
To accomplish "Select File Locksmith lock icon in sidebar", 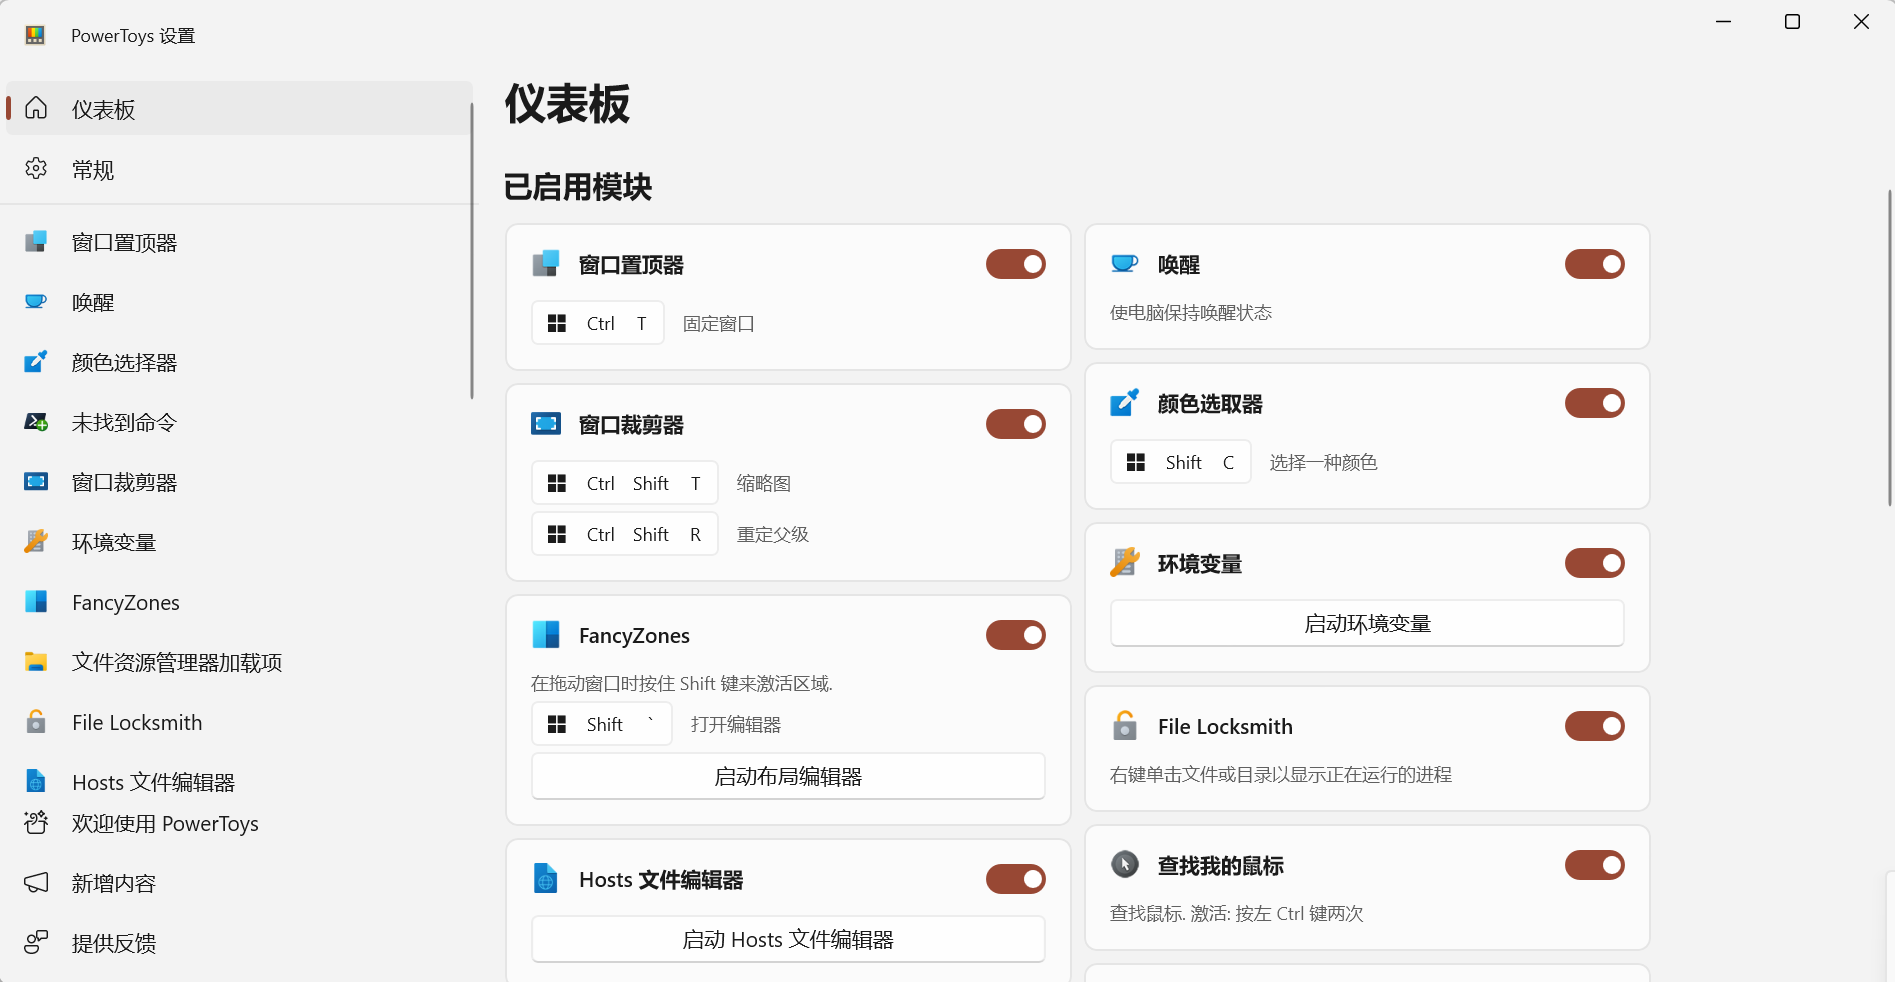I will 36,721.
